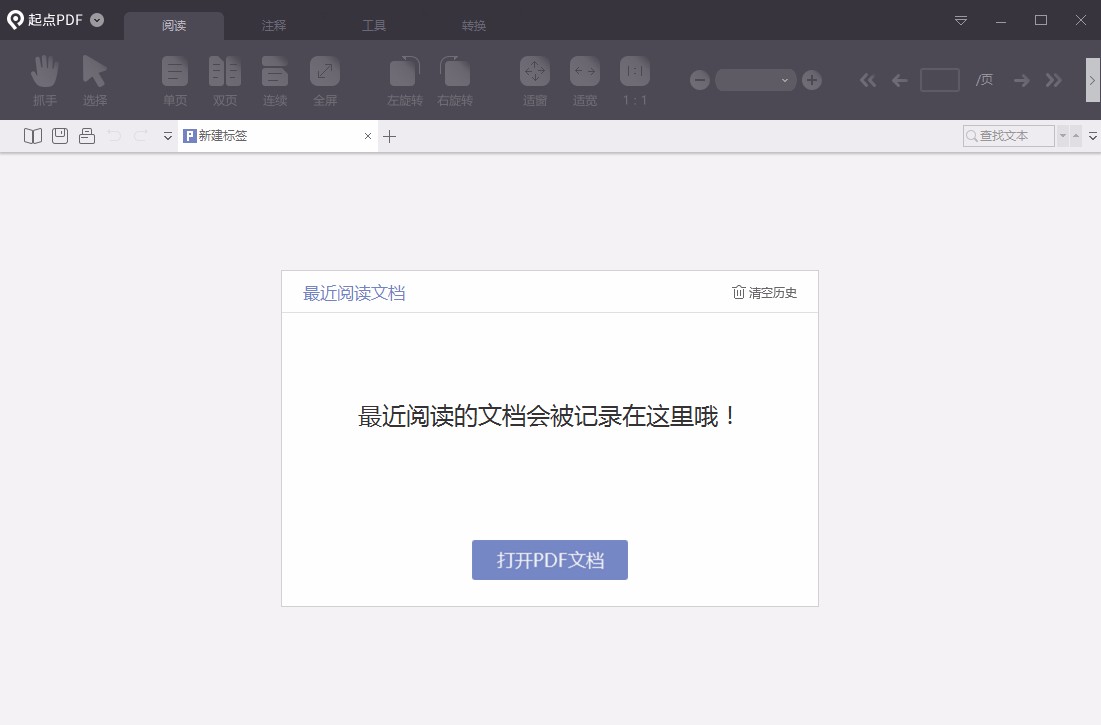This screenshot has height=725, width=1101.
Task: Click the bookmark/outline panel icon
Action: [x=32, y=136]
